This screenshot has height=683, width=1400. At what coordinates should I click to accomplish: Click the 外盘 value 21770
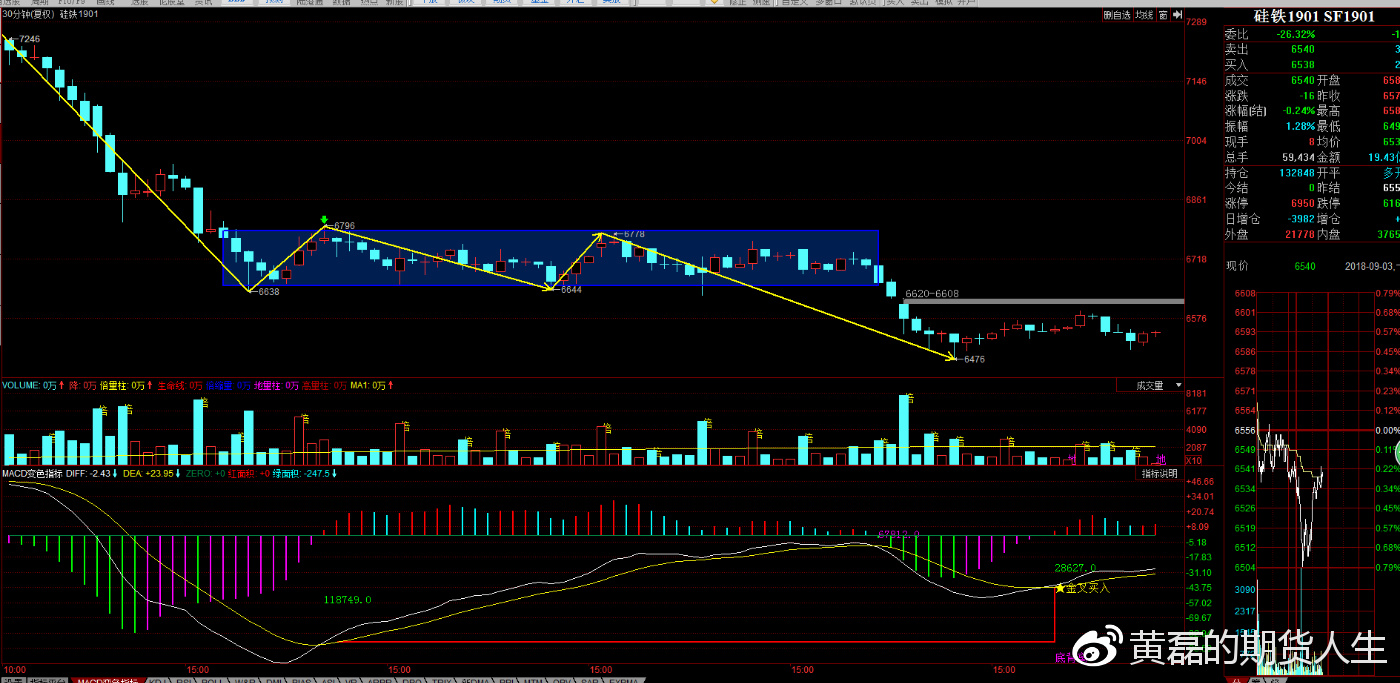(x=1300, y=235)
